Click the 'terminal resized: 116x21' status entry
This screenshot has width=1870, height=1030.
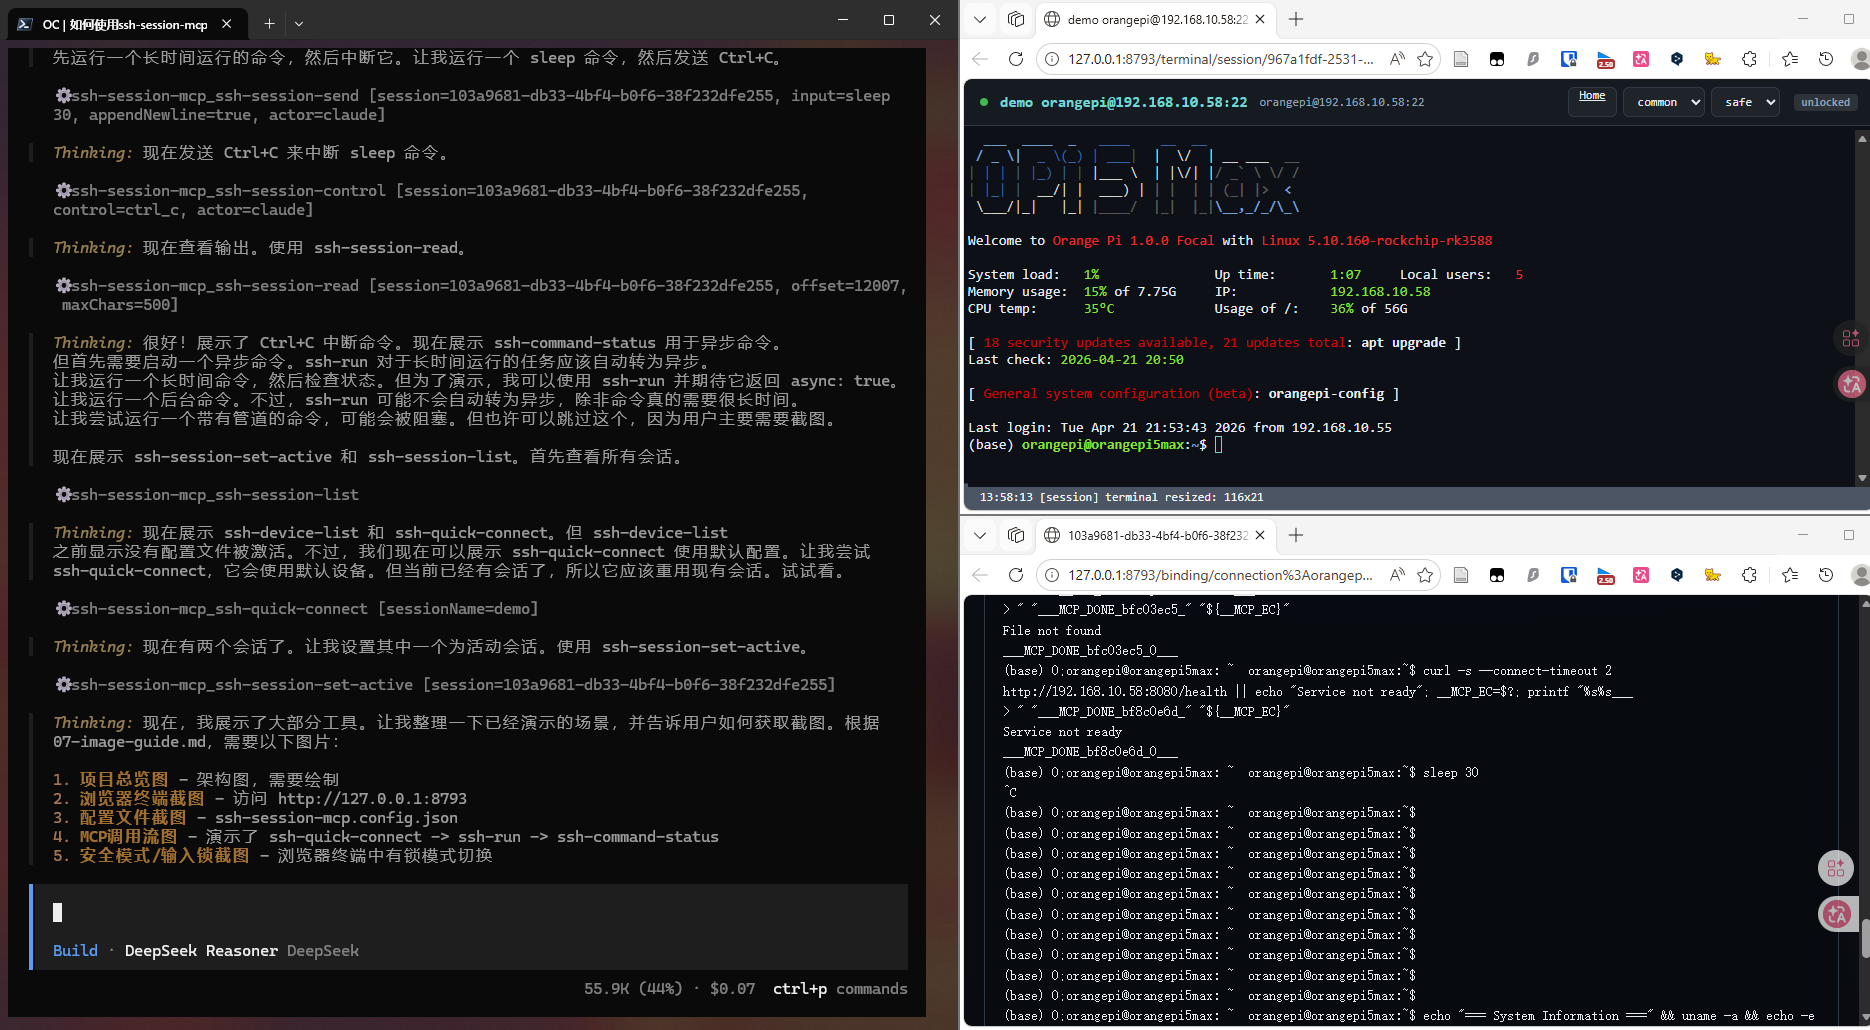point(1121,497)
